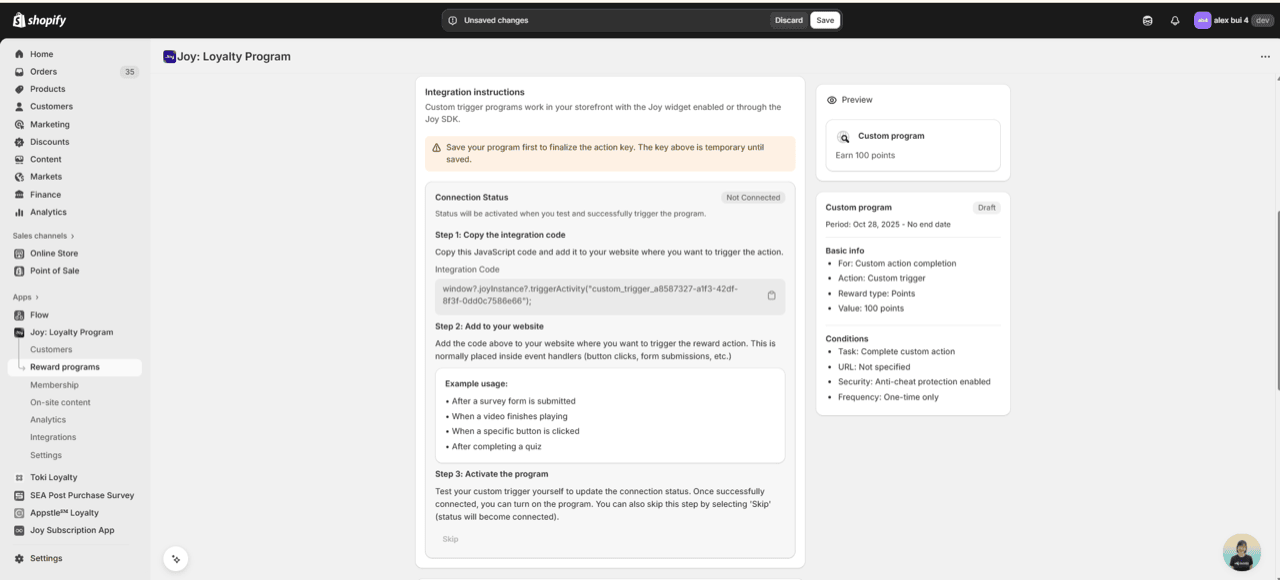Click the Products tag icon

(x=19, y=89)
